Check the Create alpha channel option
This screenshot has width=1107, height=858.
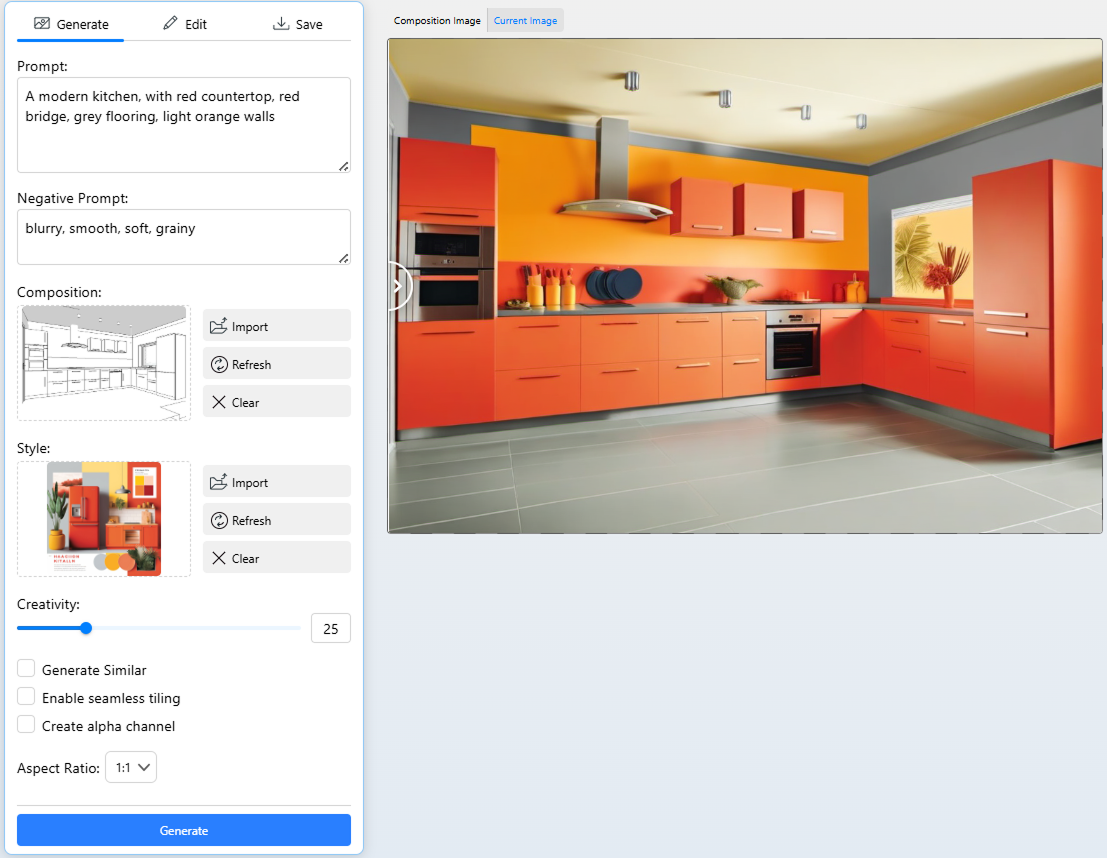tap(27, 725)
